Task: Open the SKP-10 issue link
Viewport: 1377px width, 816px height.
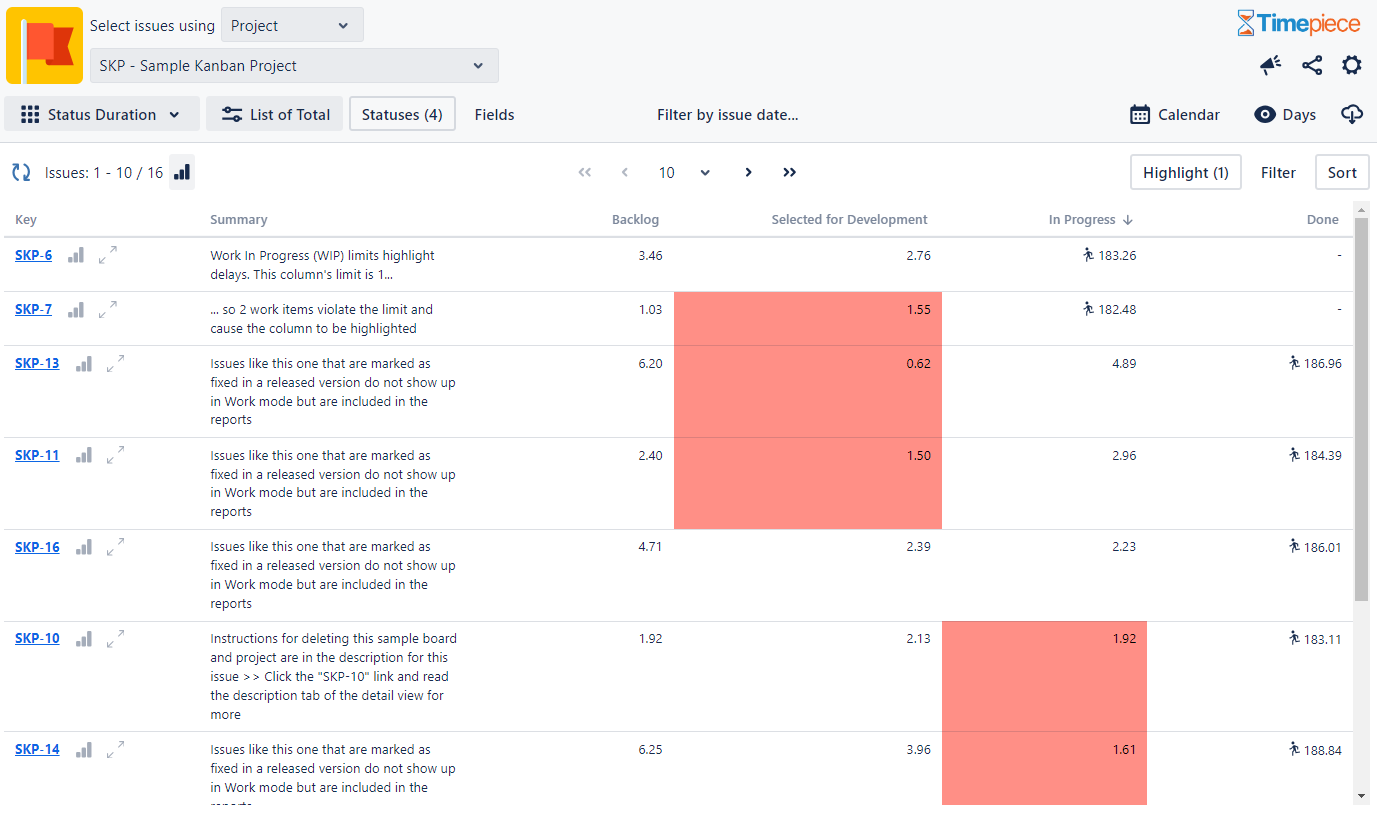Action: 37,638
